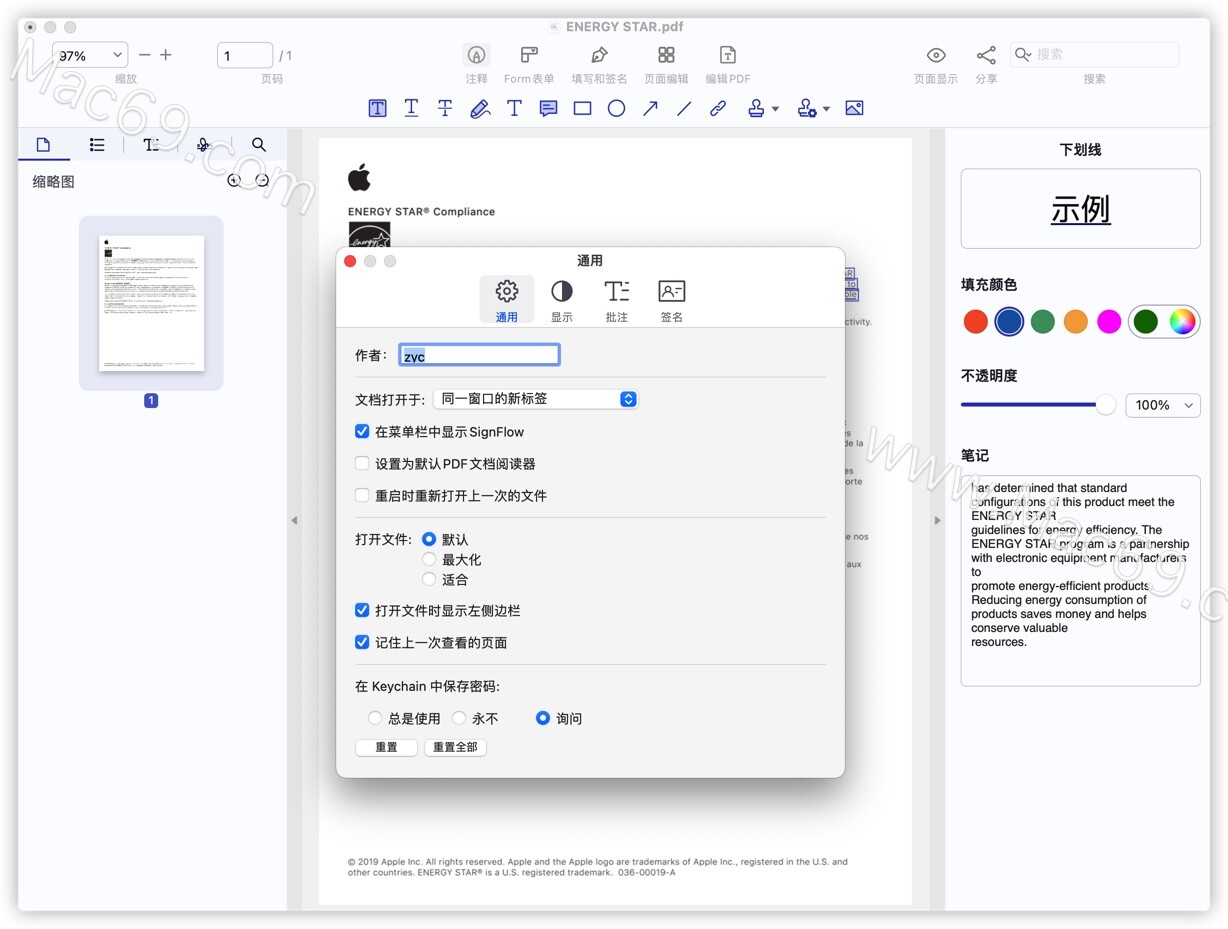Switch to the 签名 preferences tab
This screenshot has height=929, width=1228.
[671, 297]
